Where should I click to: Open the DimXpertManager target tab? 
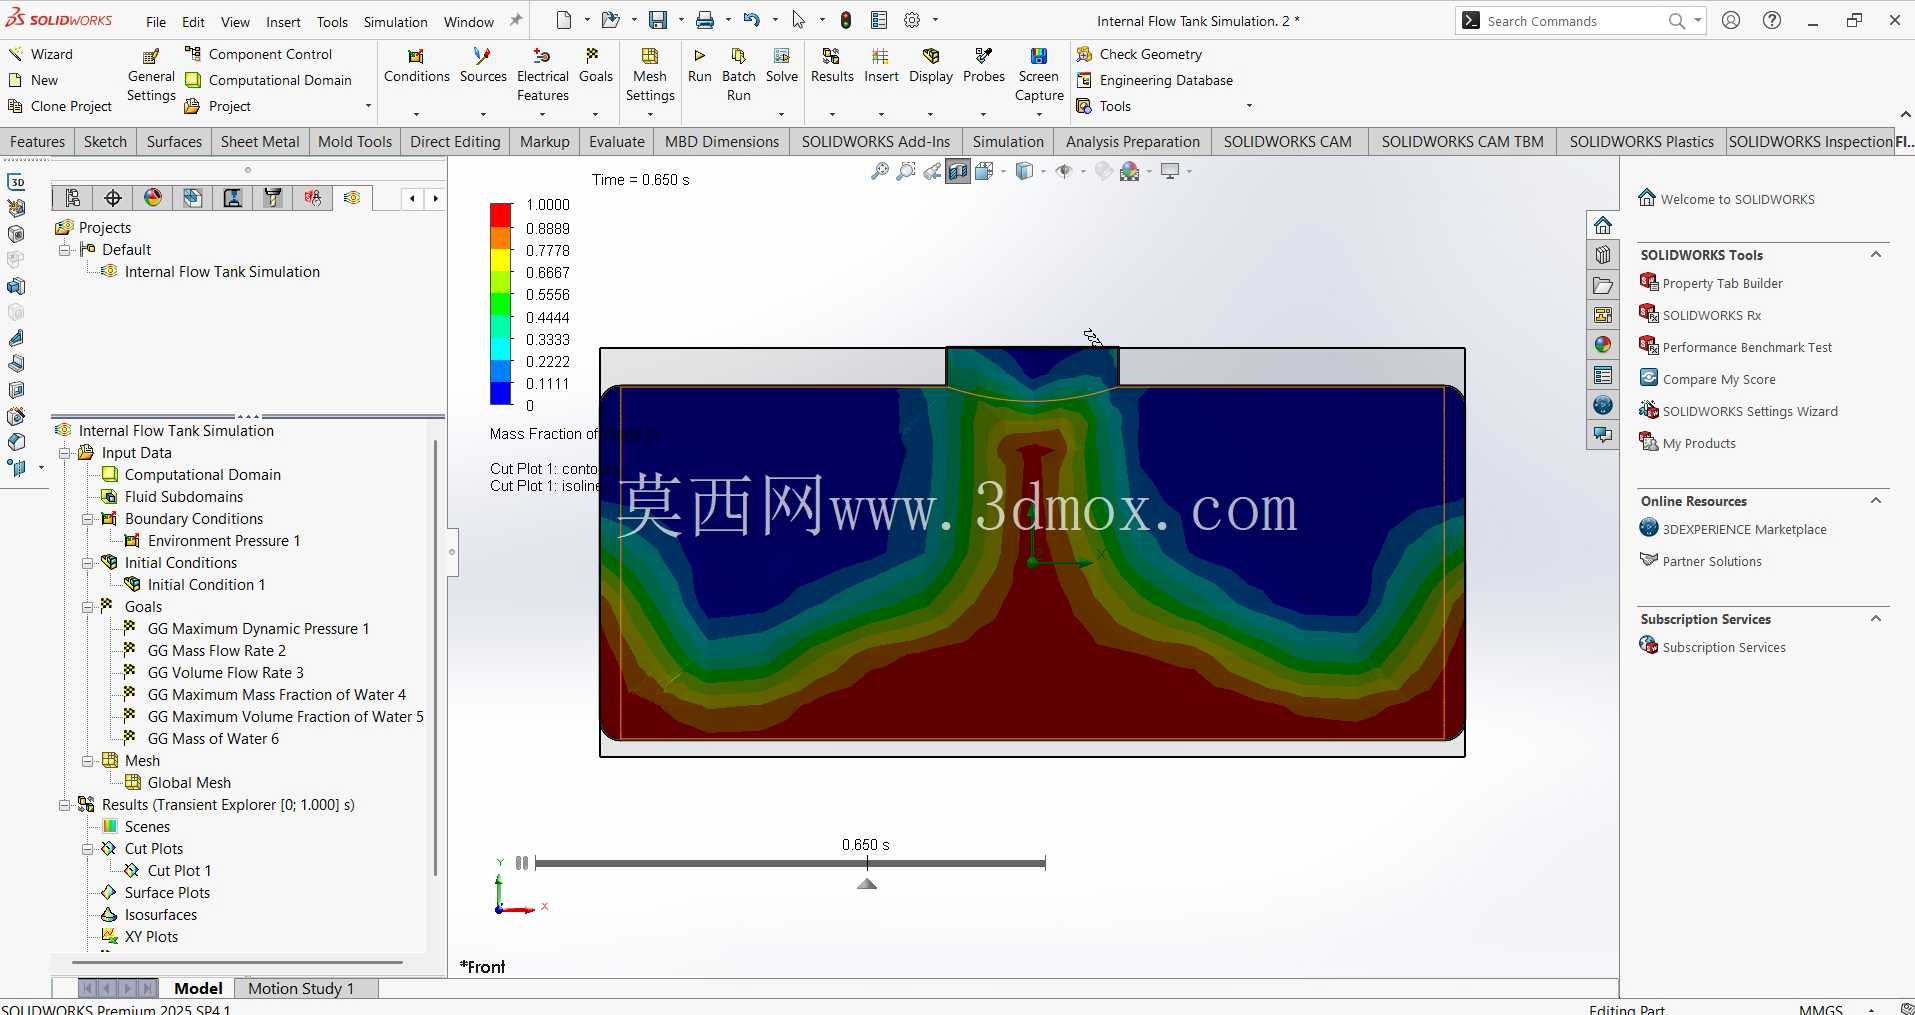click(113, 198)
